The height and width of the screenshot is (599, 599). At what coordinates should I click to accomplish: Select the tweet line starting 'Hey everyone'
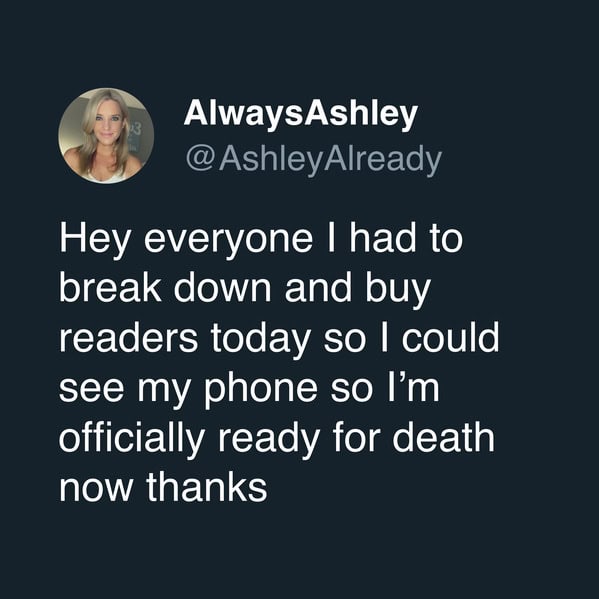261,241
